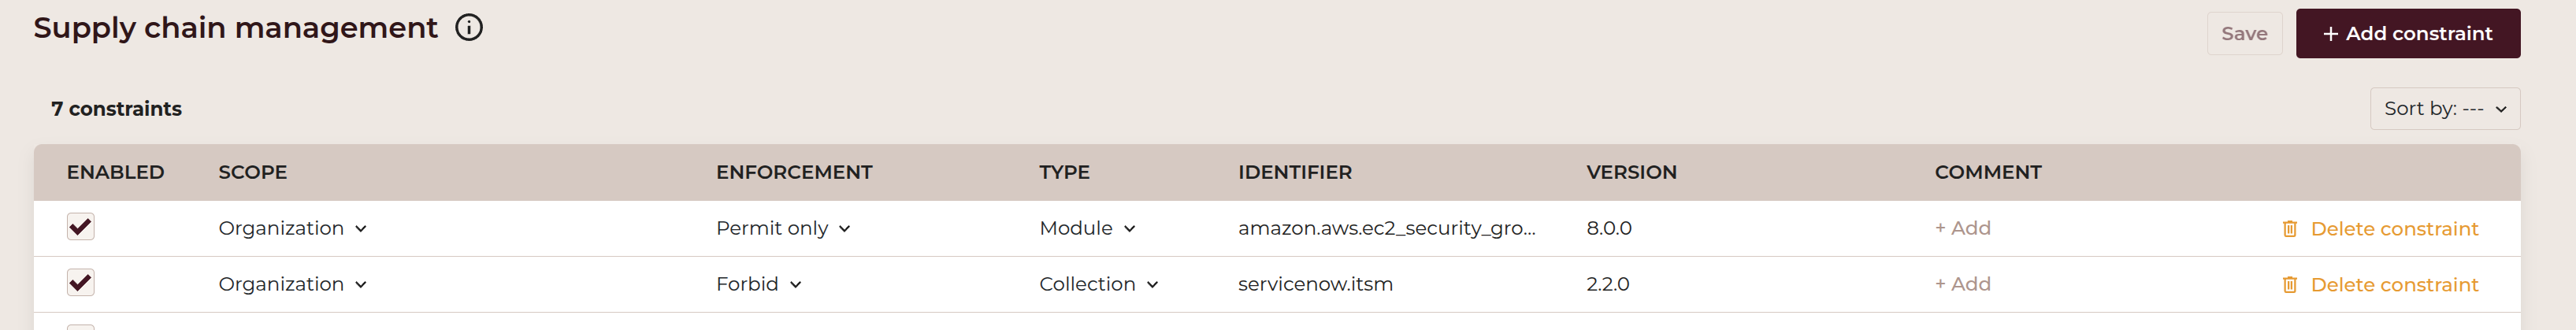
Task: Click the Save button
Action: click(2243, 34)
